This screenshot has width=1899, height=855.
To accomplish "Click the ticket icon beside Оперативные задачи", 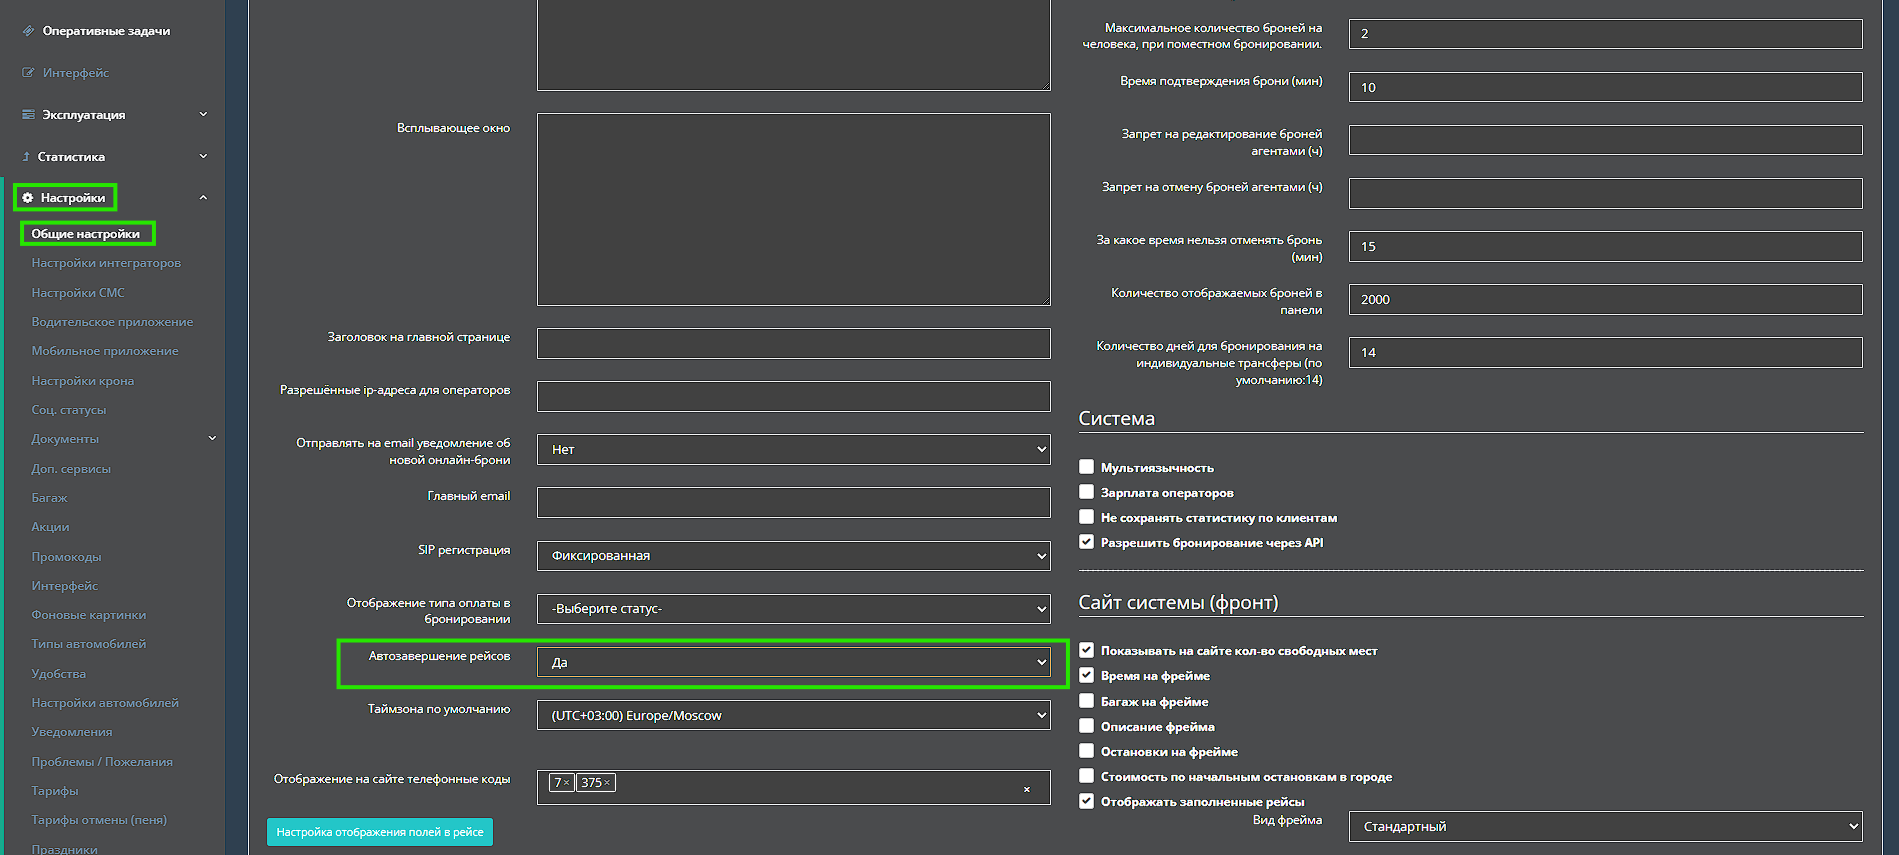I will (x=28, y=31).
